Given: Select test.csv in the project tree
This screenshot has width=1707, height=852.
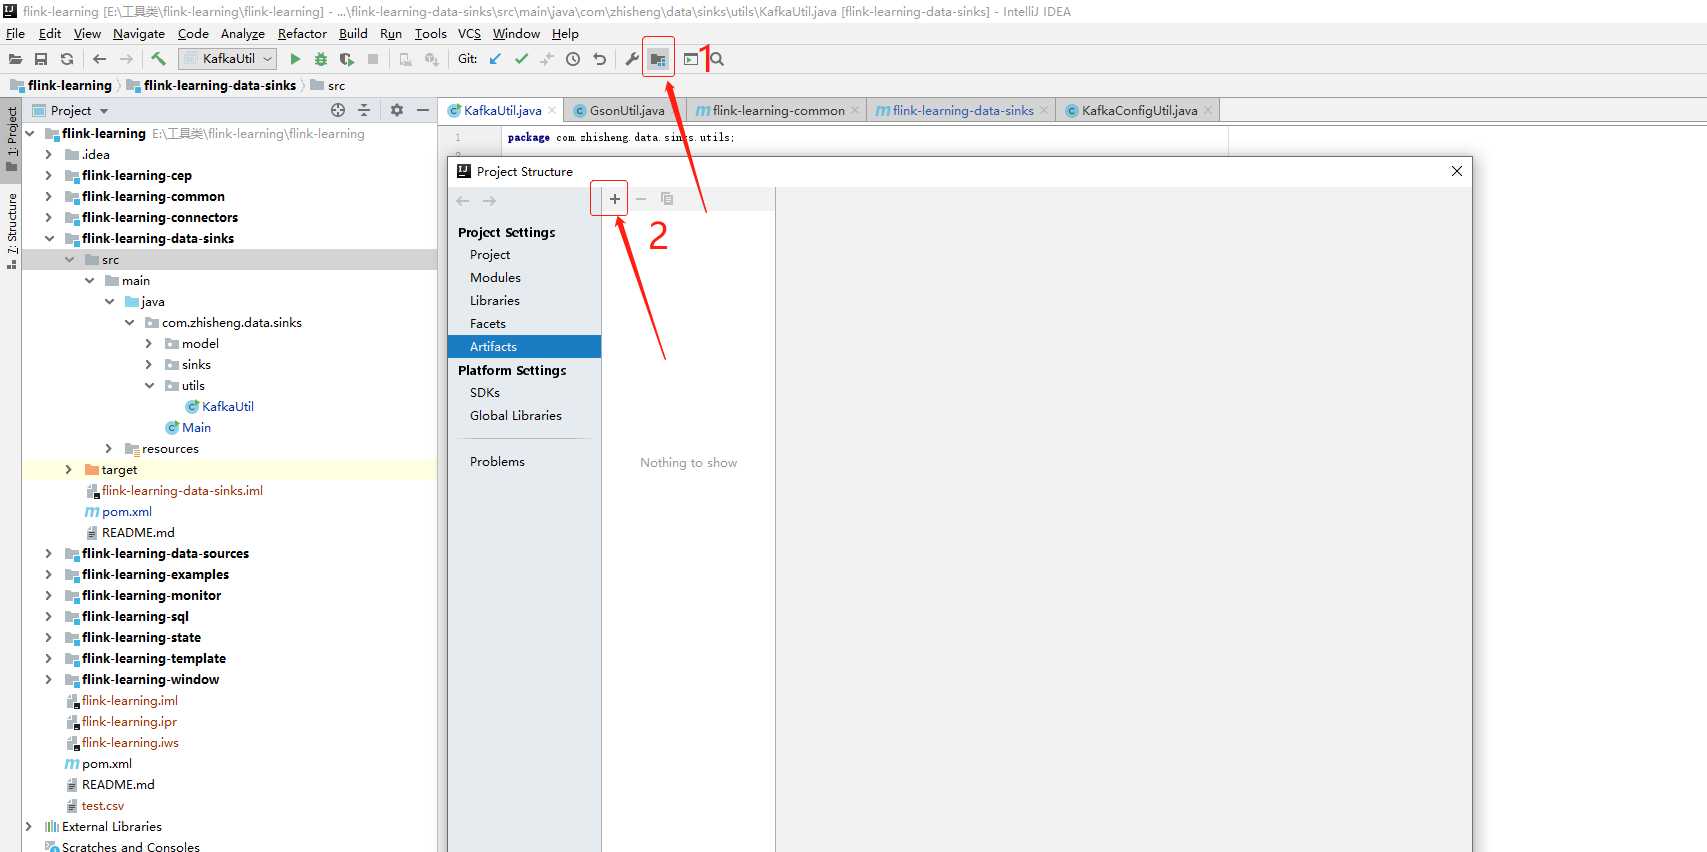Looking at the screenshot, I should point(103,805).
